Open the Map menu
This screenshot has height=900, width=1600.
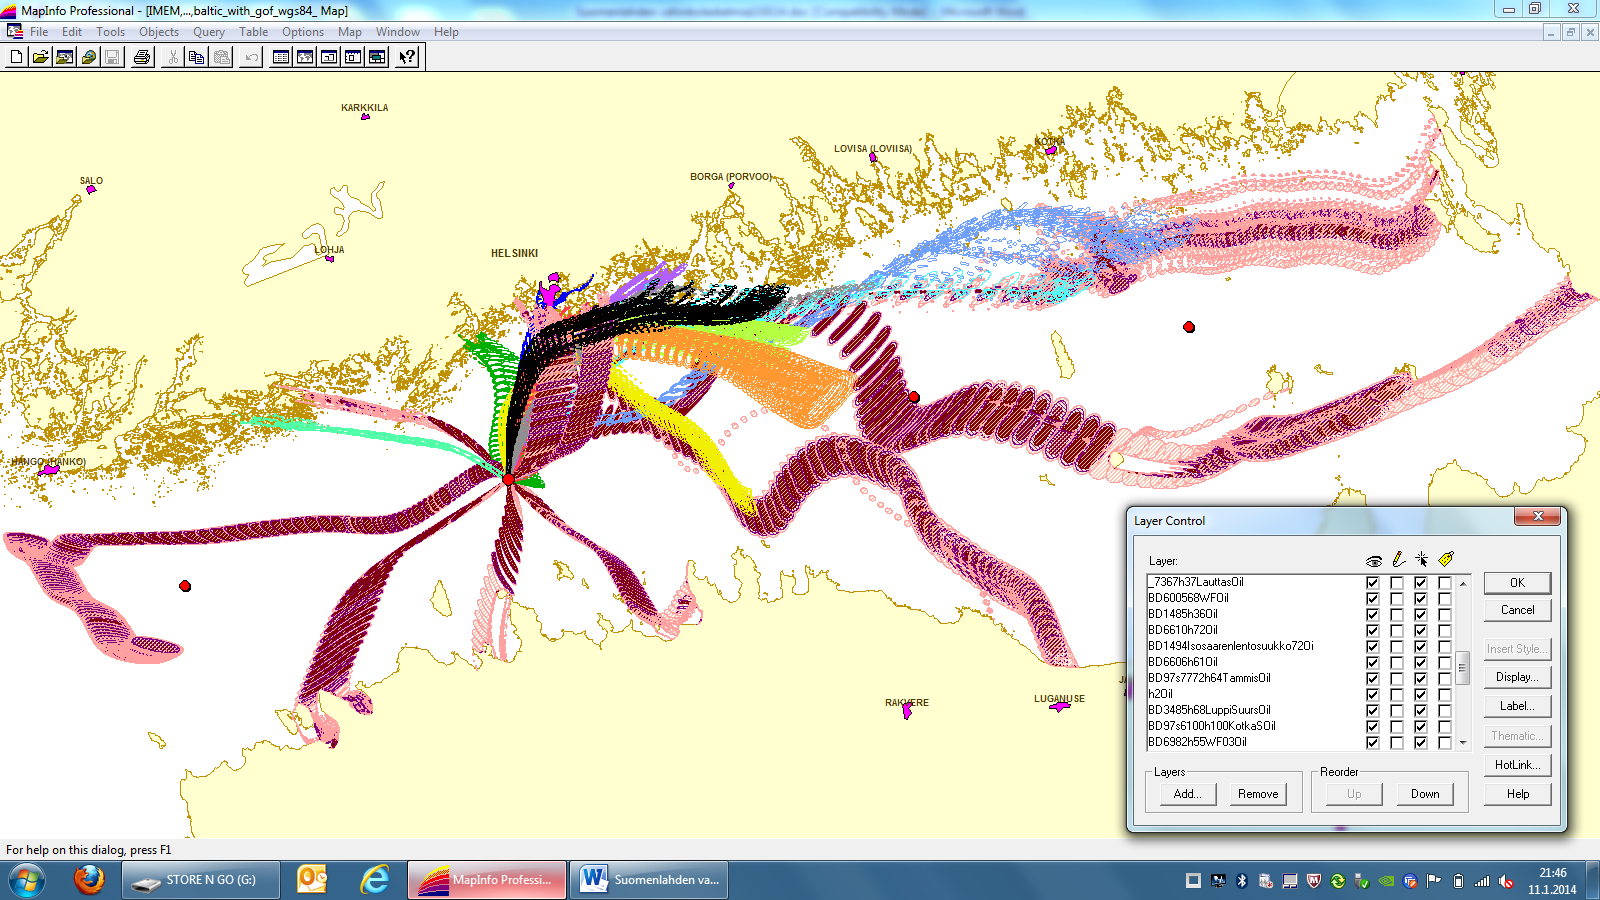click(350, 32)
